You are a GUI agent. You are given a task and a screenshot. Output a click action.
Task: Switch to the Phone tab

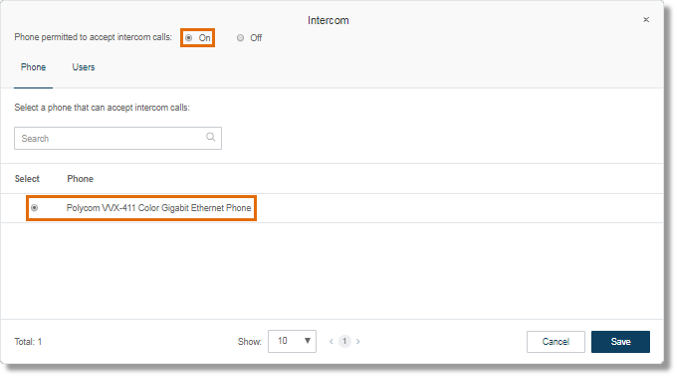[x=33, y=67]
